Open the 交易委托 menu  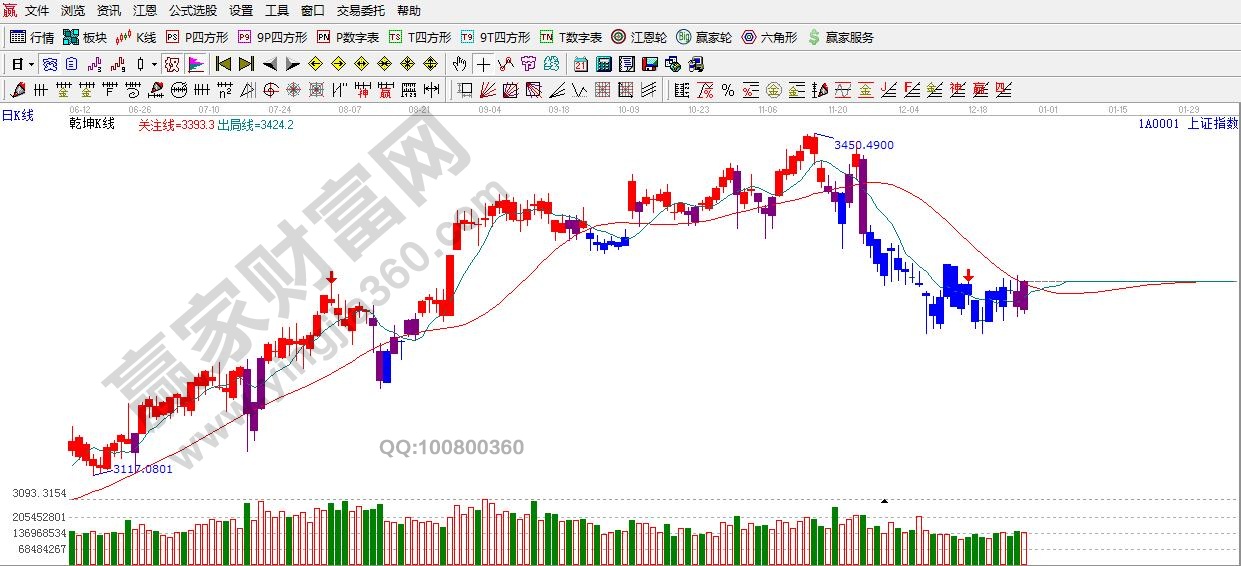360,11
